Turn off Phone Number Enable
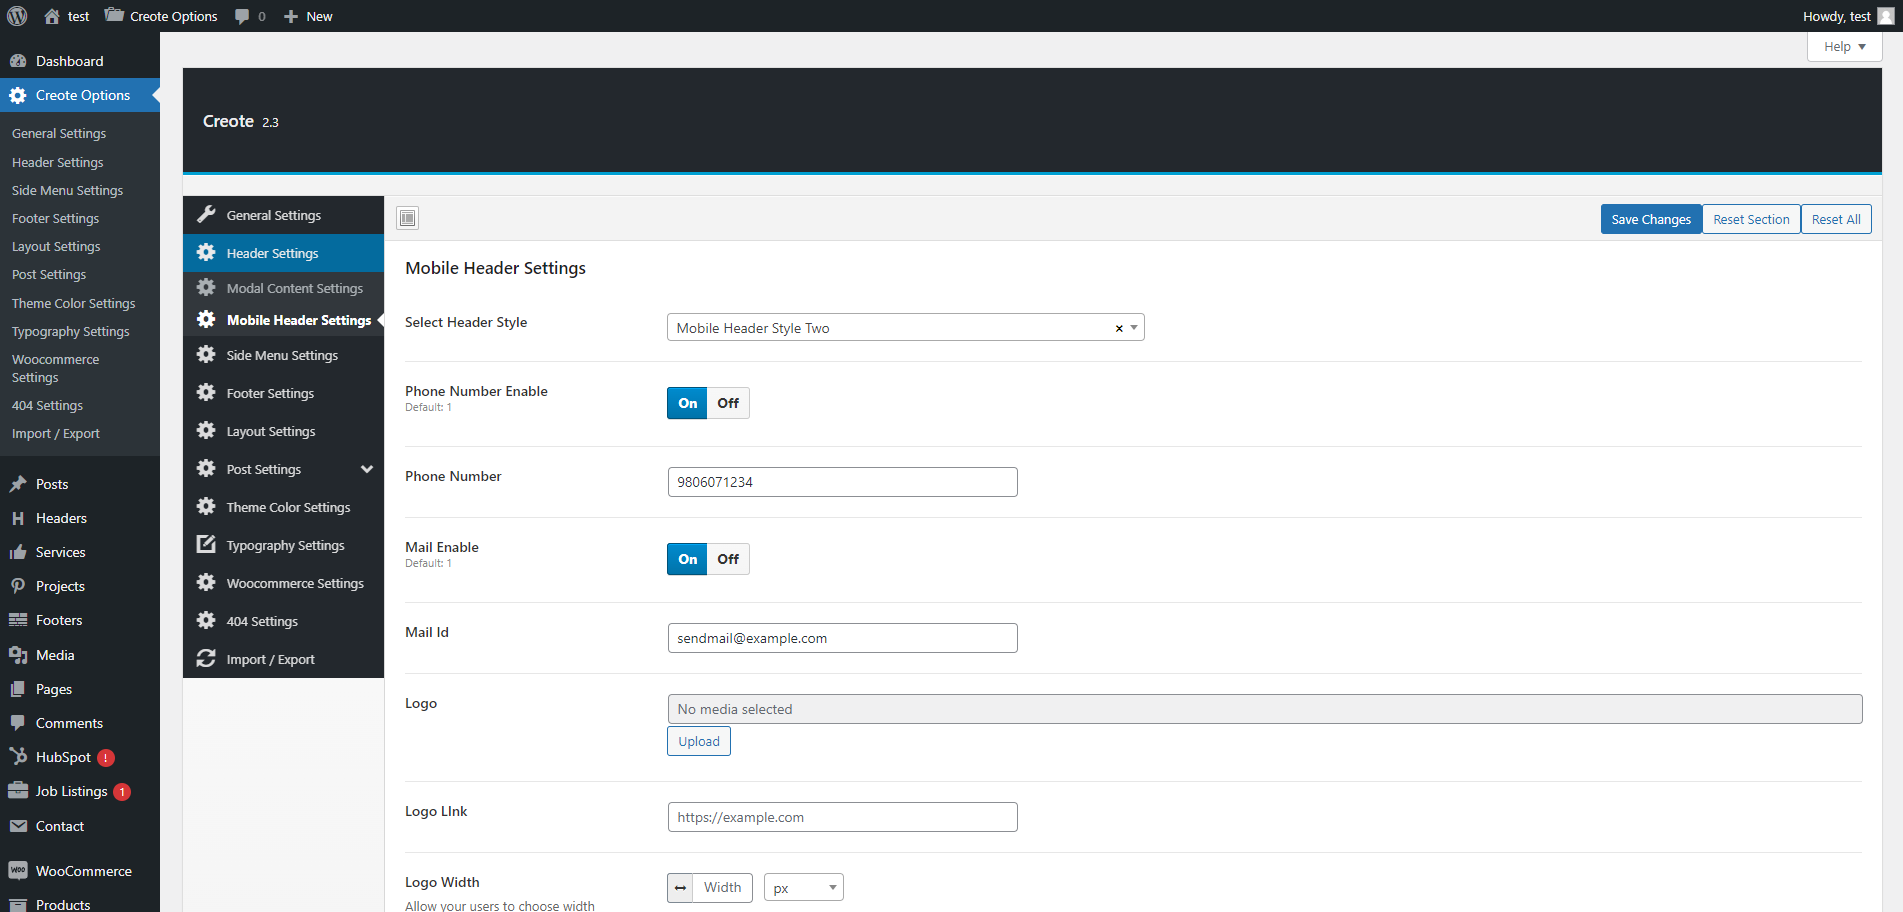Viewport: 1903px width, 912px height. tap(728, 403)
